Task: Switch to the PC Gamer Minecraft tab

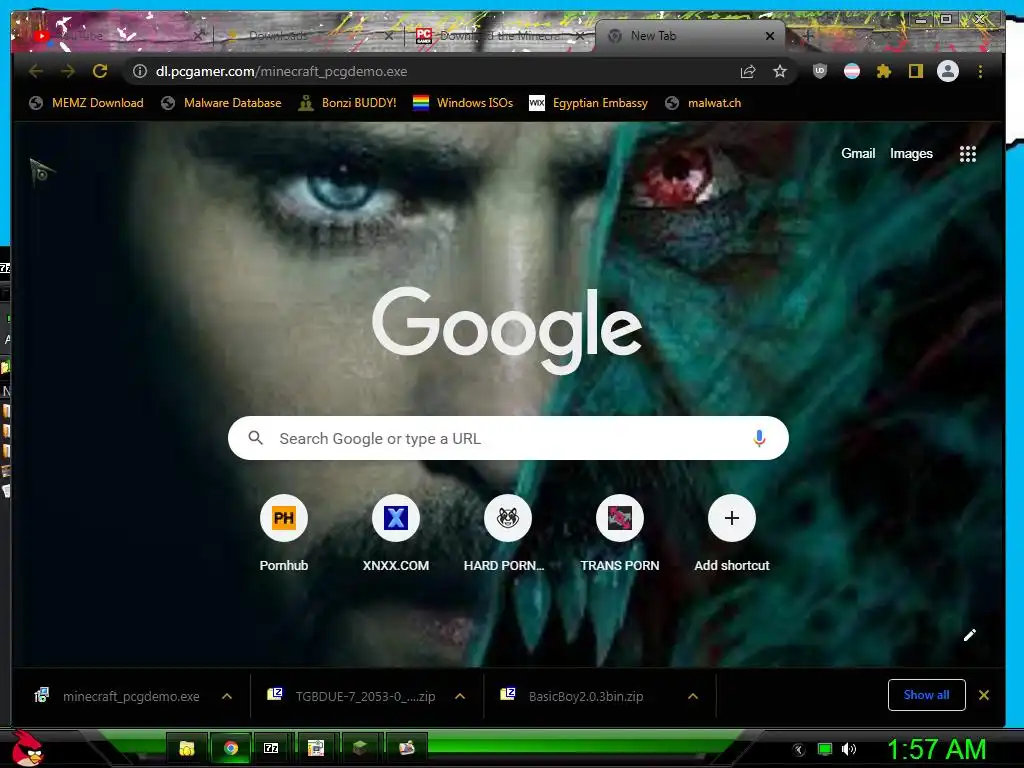Action: pos(500,36)
